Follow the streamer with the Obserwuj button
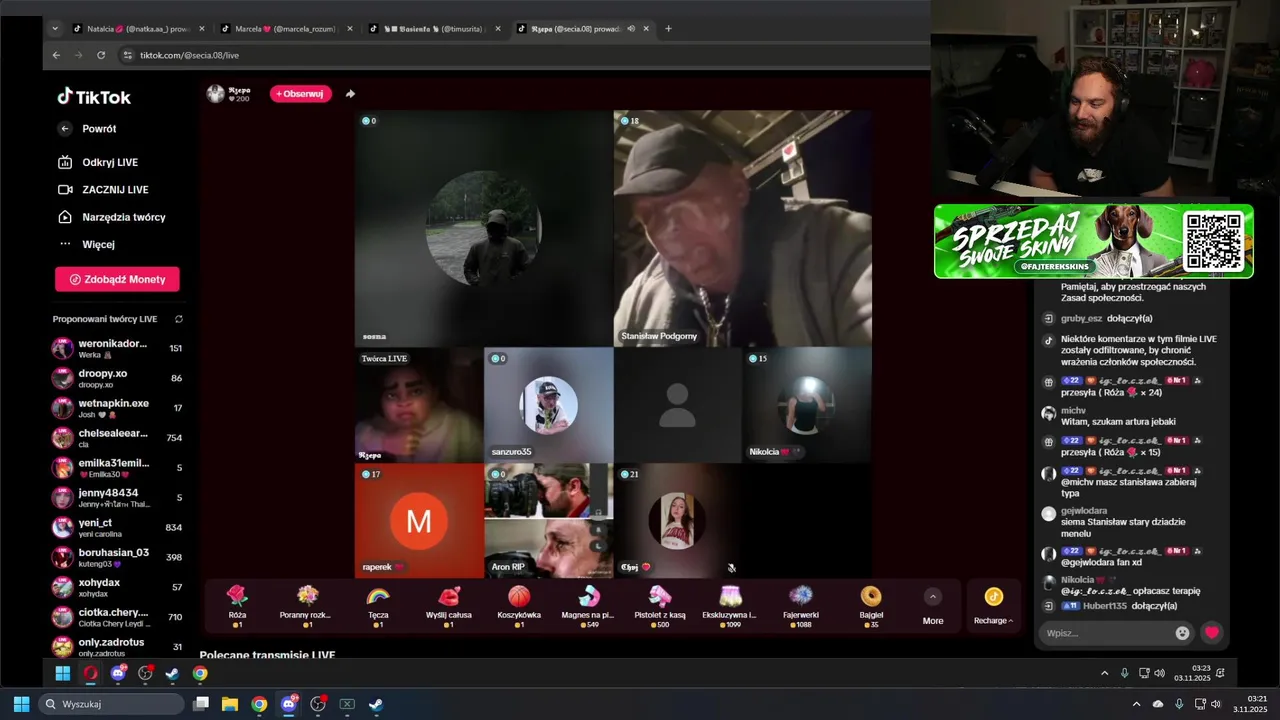1280x720 pixels. pos(300,94)
